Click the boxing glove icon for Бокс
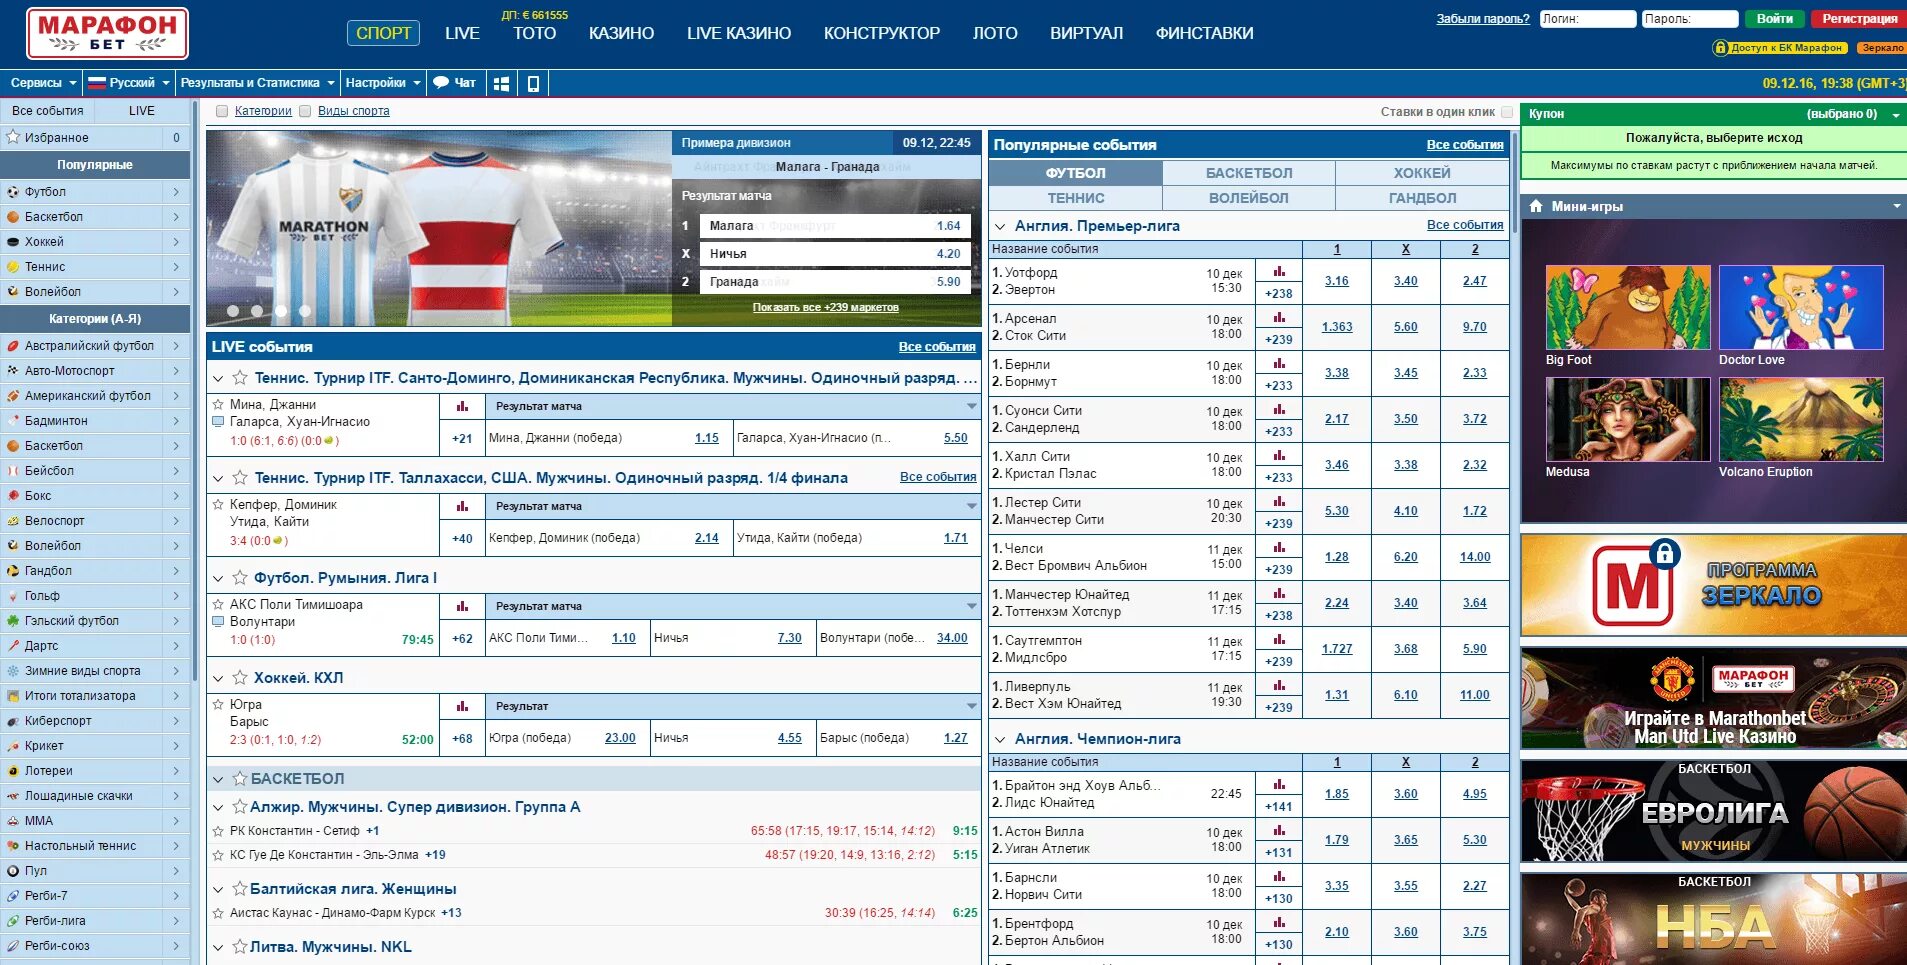 pyautogui.click(x=13, y=495)
